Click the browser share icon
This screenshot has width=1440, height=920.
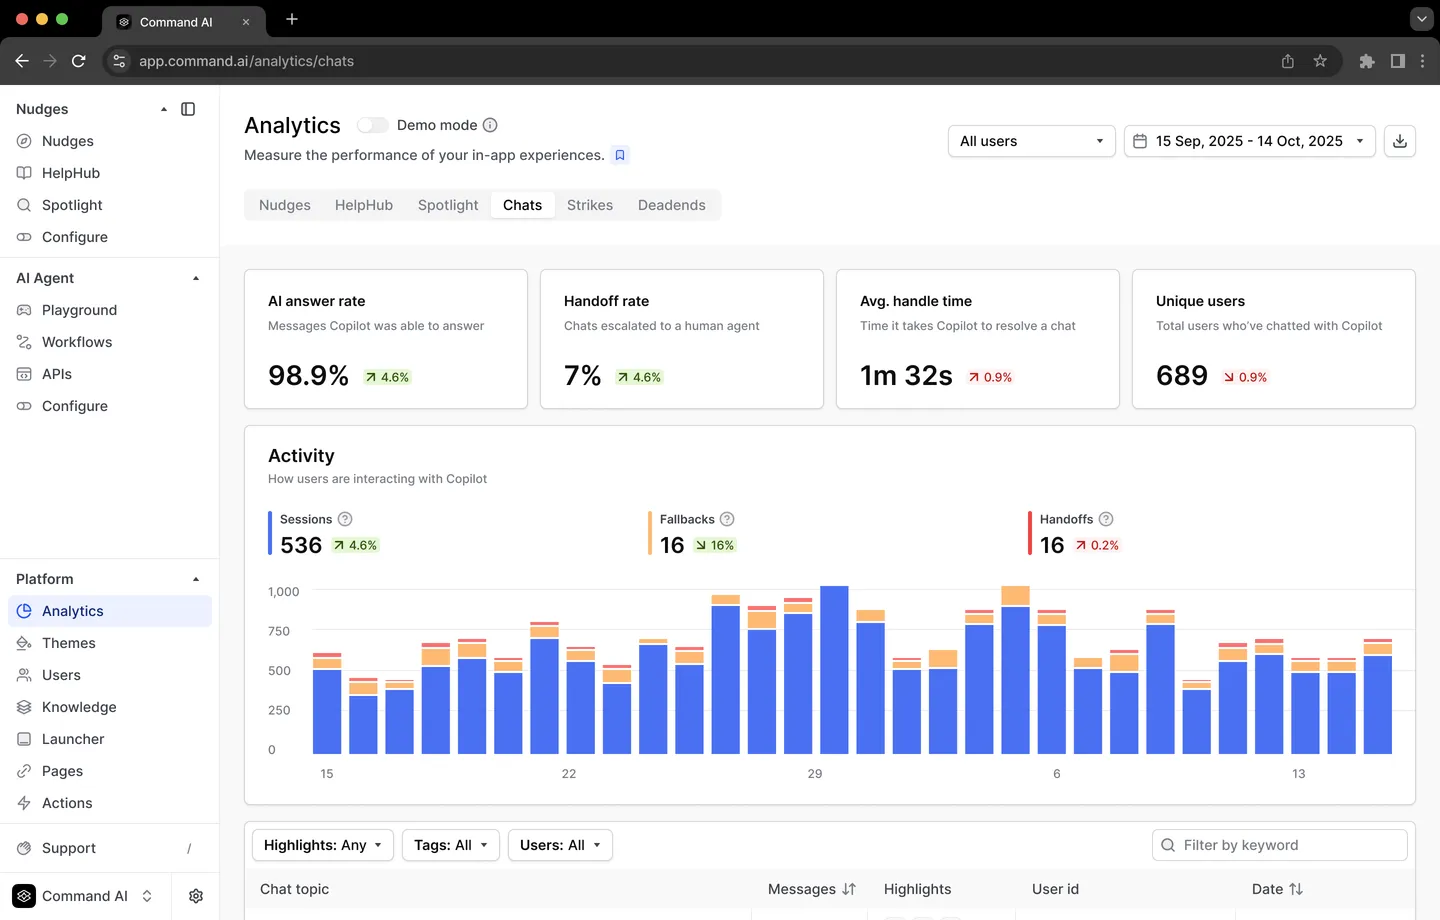click(1288, 61)
